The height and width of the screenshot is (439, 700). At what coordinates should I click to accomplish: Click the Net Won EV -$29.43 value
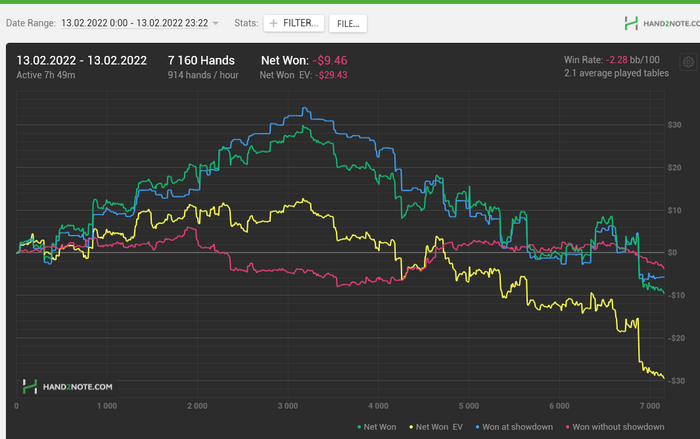tap(331, 75)
